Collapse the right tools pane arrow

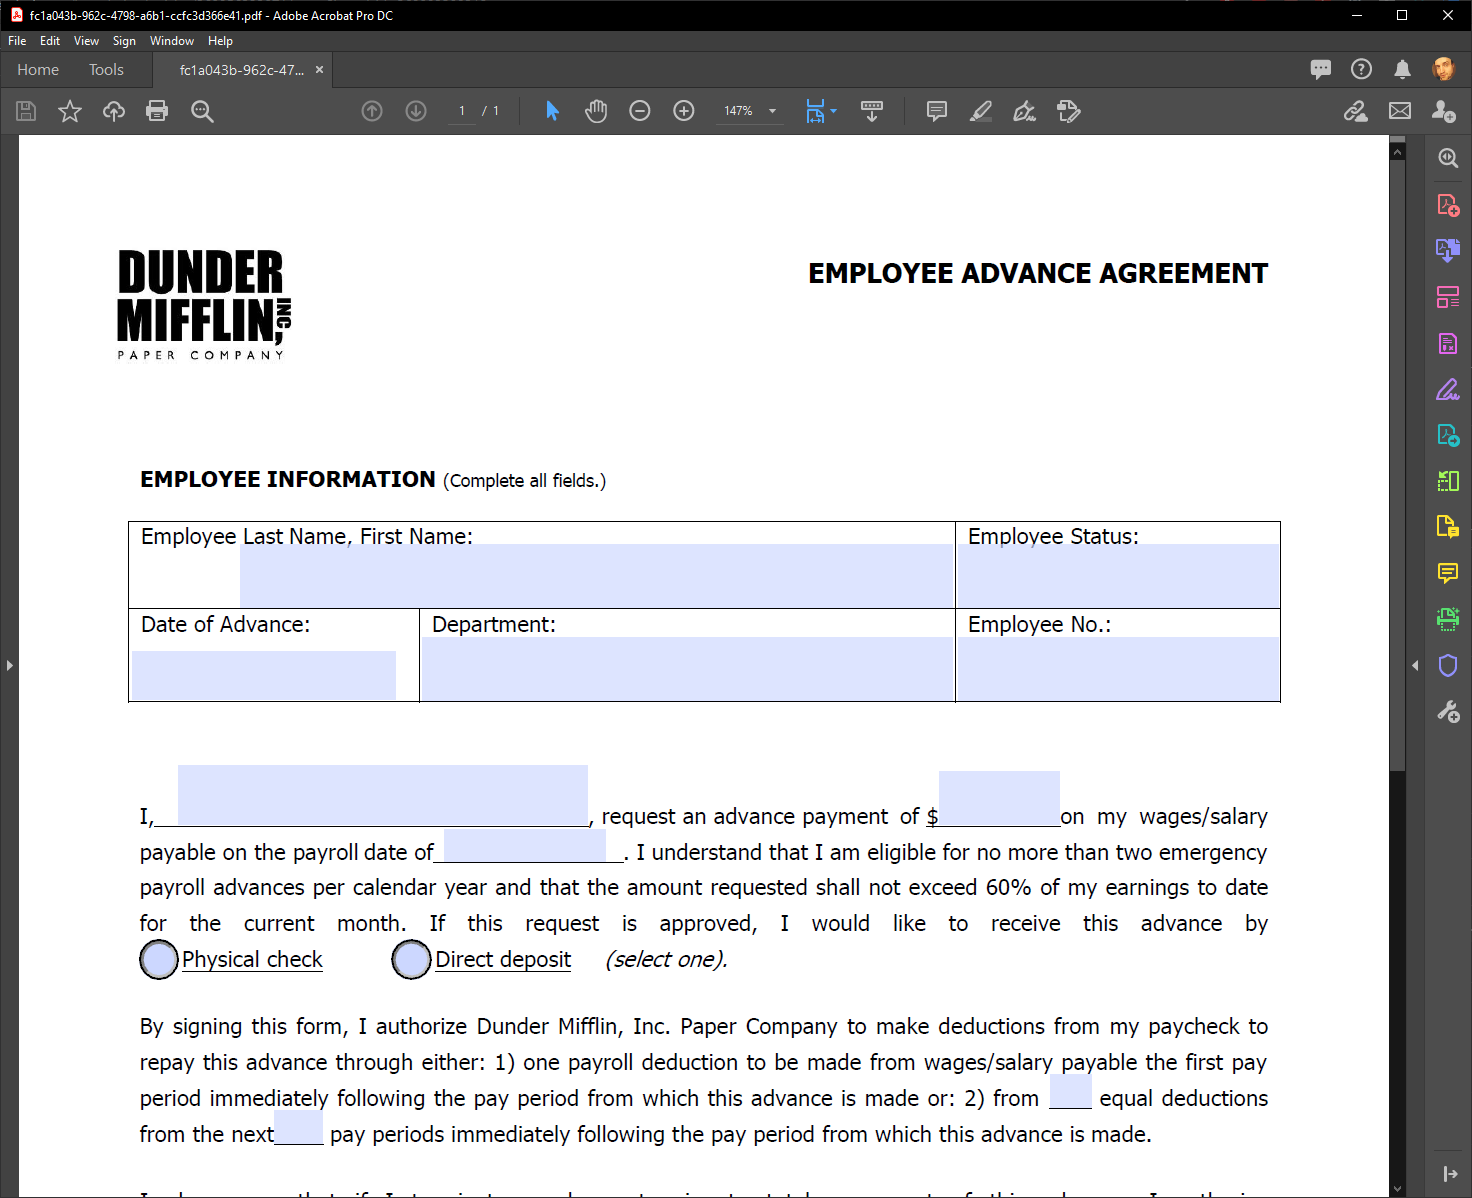1415,665
